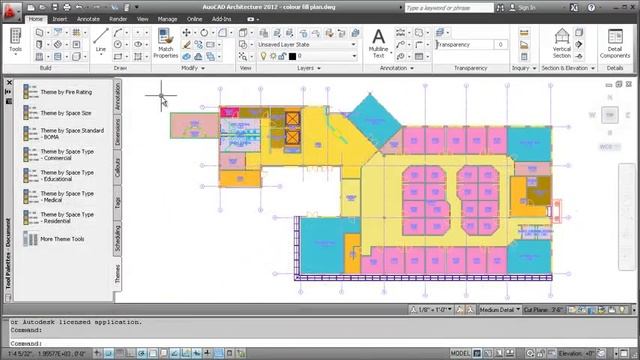Click the Vertical Section tool

tap(562, 43)
